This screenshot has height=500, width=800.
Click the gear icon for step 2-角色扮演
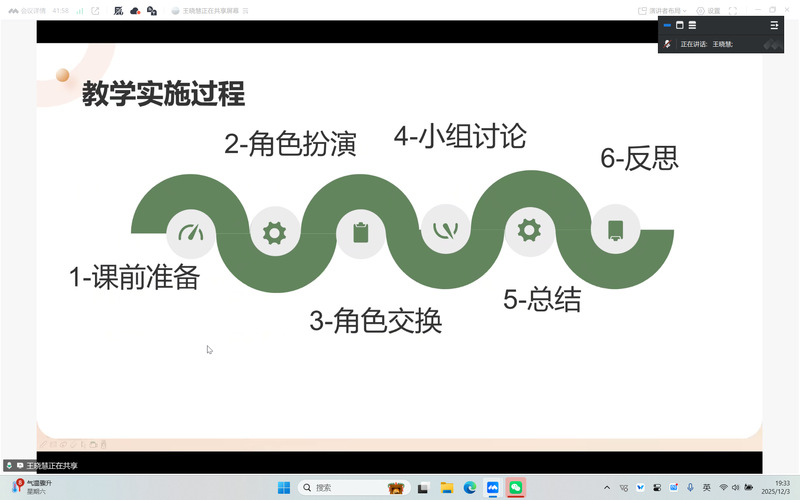click(x=274, y=233)
